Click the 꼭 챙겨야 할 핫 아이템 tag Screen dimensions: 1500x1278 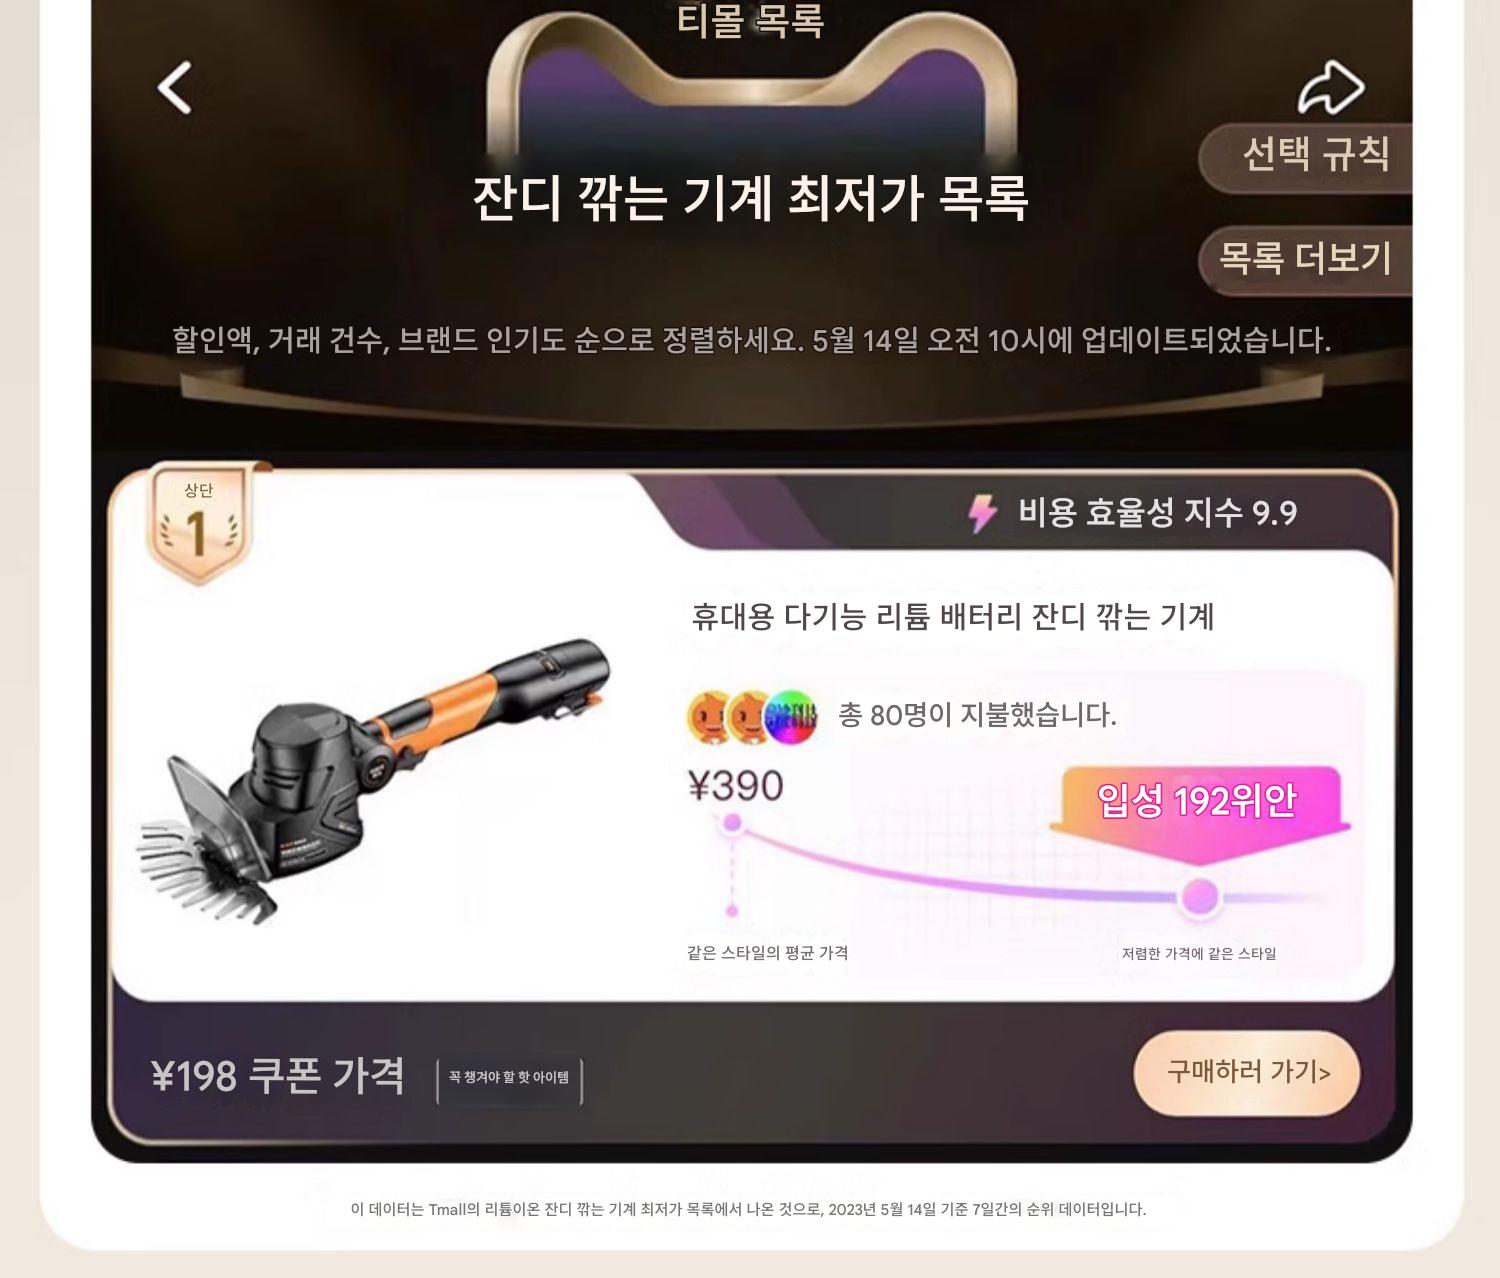pos(509,1079)
